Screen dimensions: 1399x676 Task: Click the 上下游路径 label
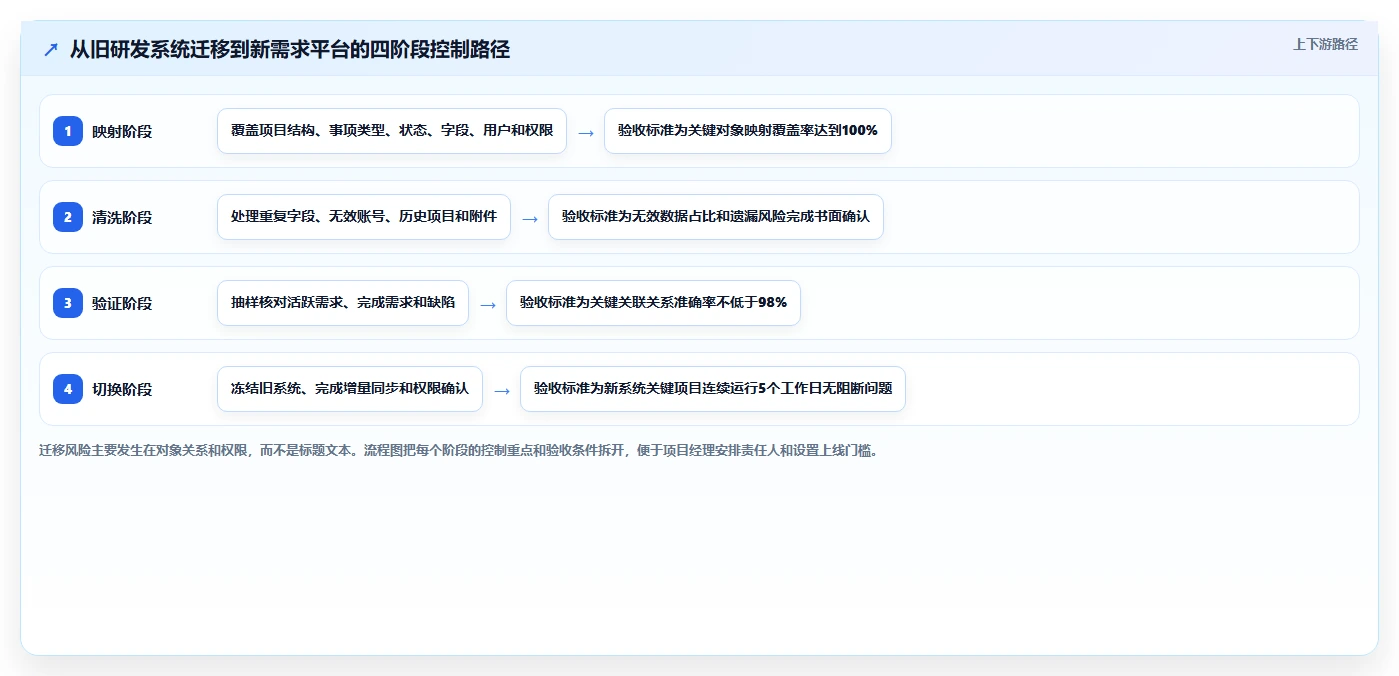pos(1325,44)
